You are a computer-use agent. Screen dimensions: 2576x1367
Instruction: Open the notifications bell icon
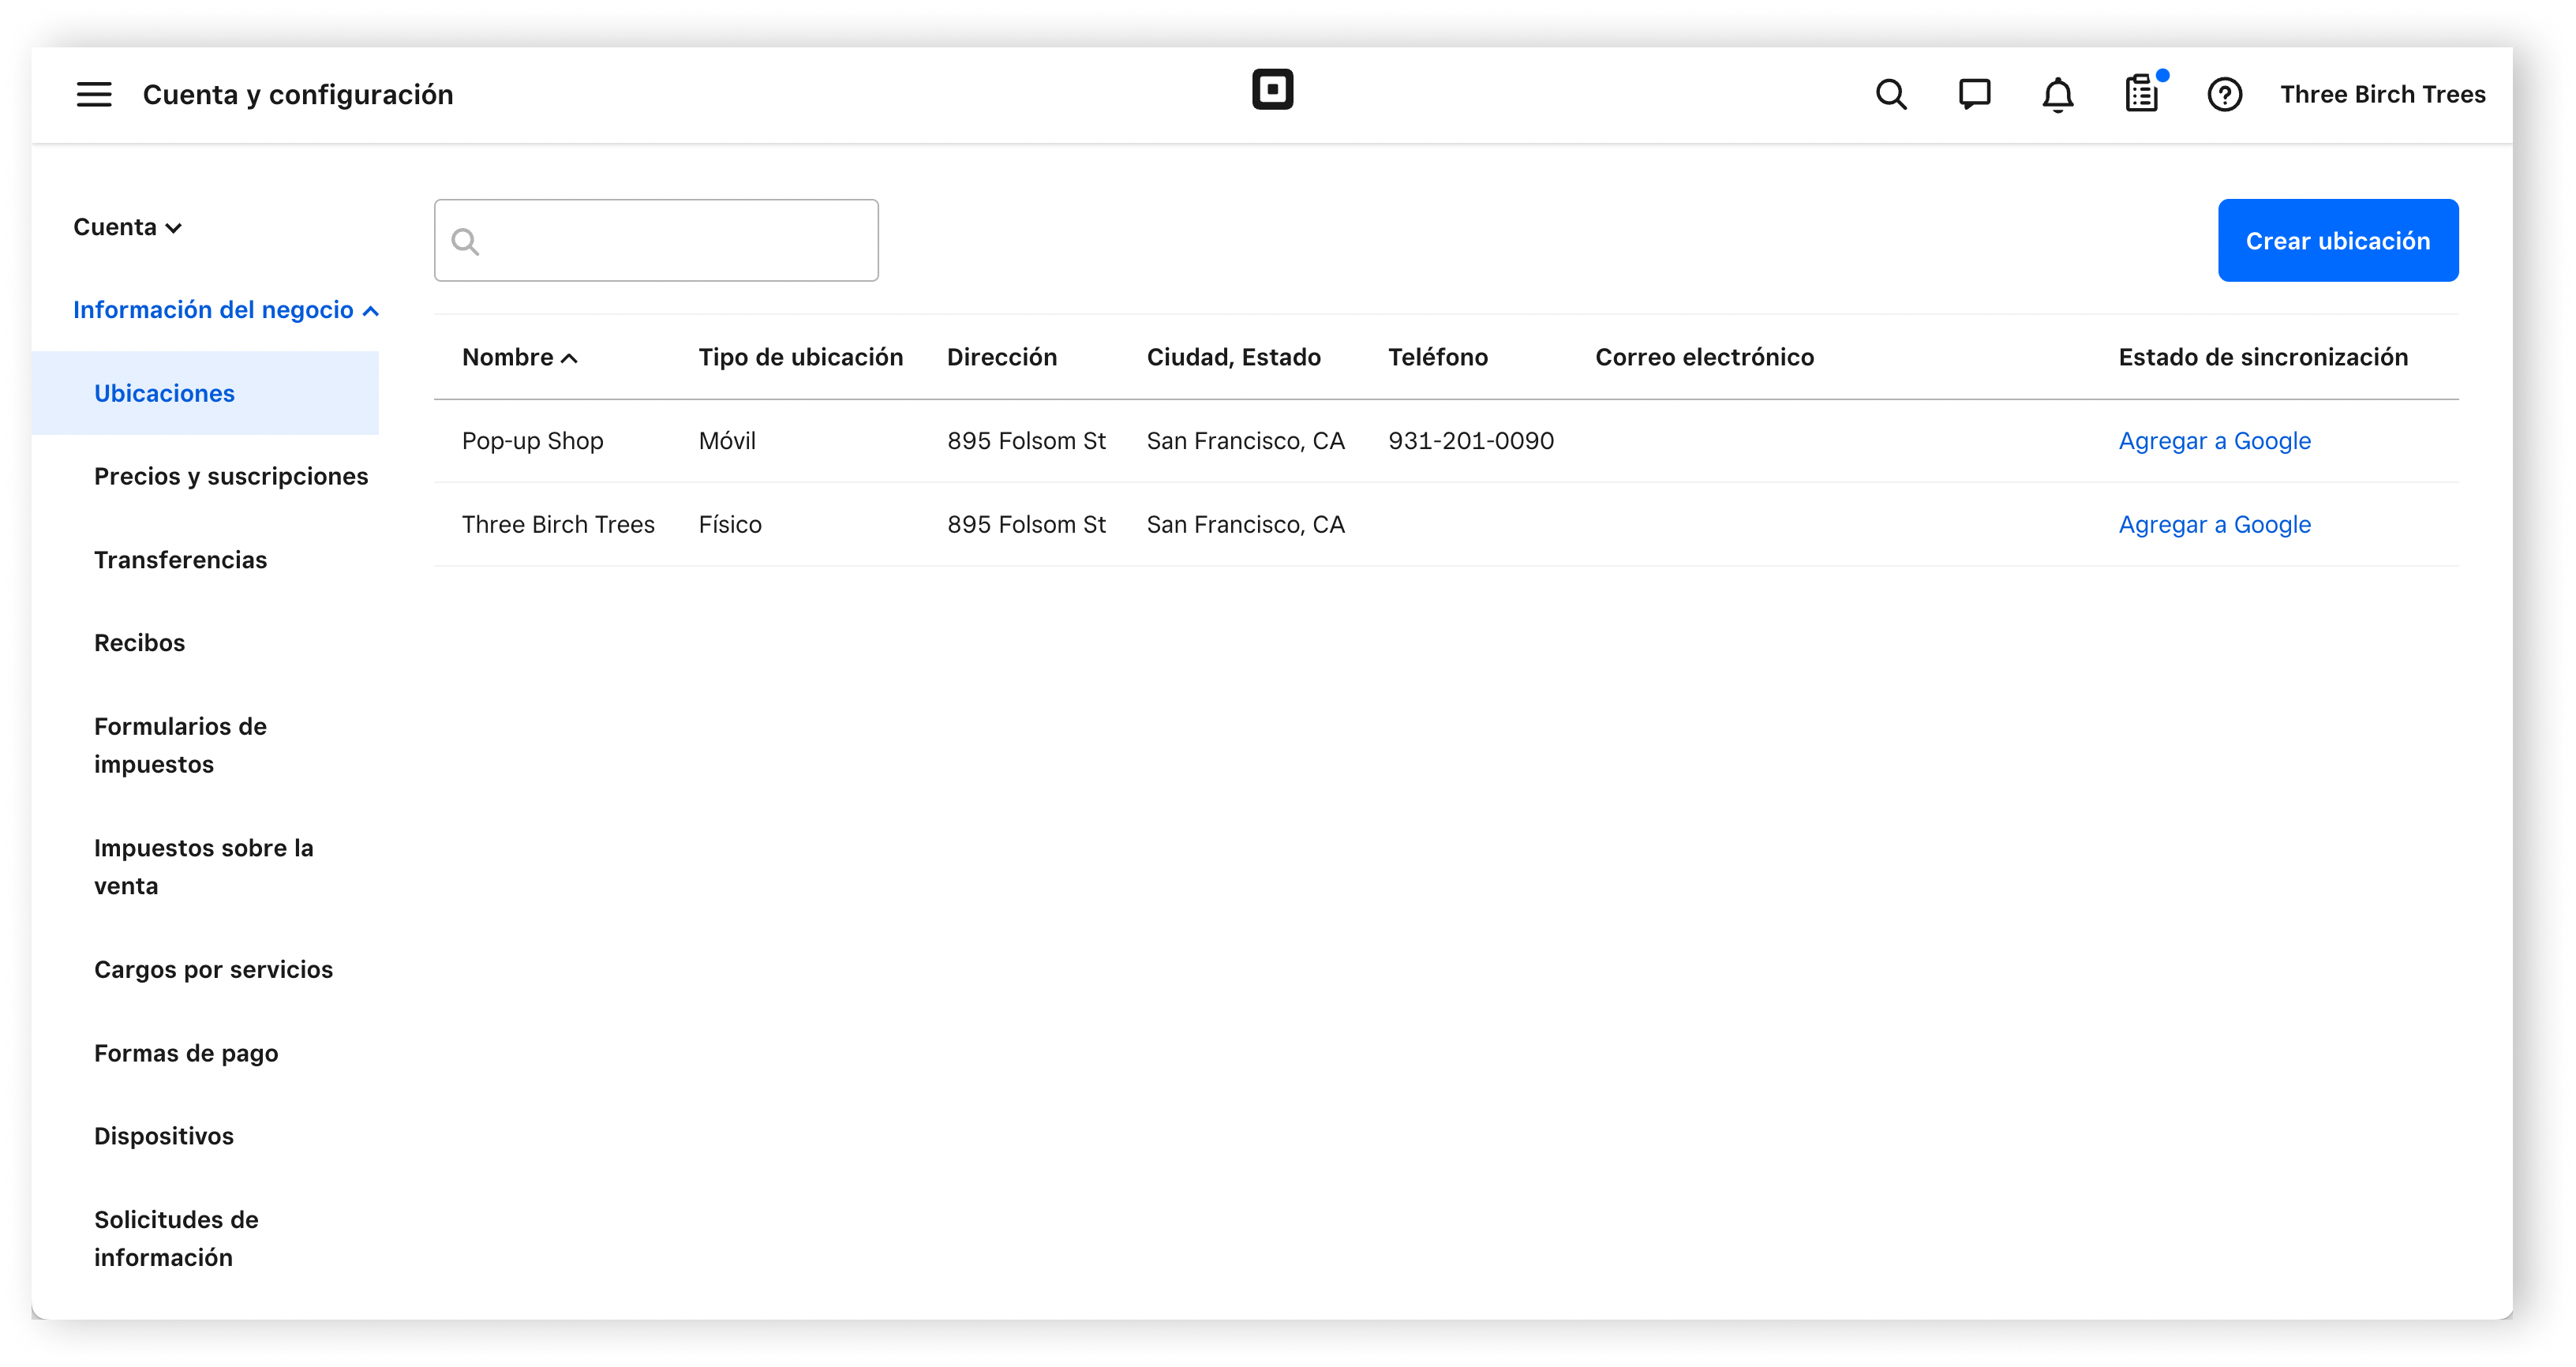coord(2057,95)
